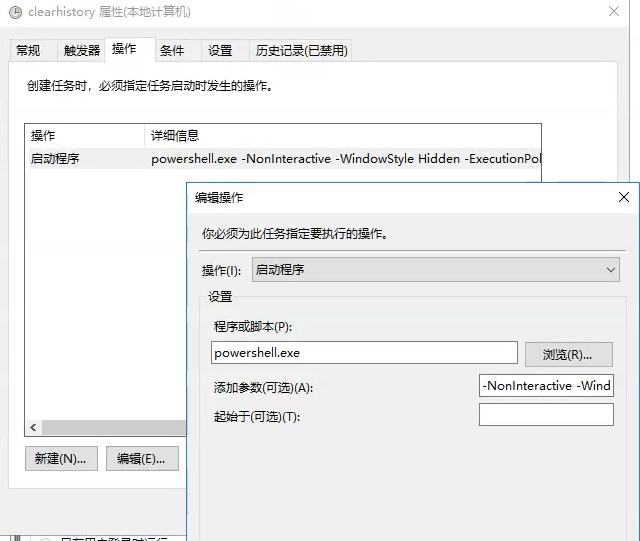Close the 编辑操作 dialog

click(x=624, y=197)
